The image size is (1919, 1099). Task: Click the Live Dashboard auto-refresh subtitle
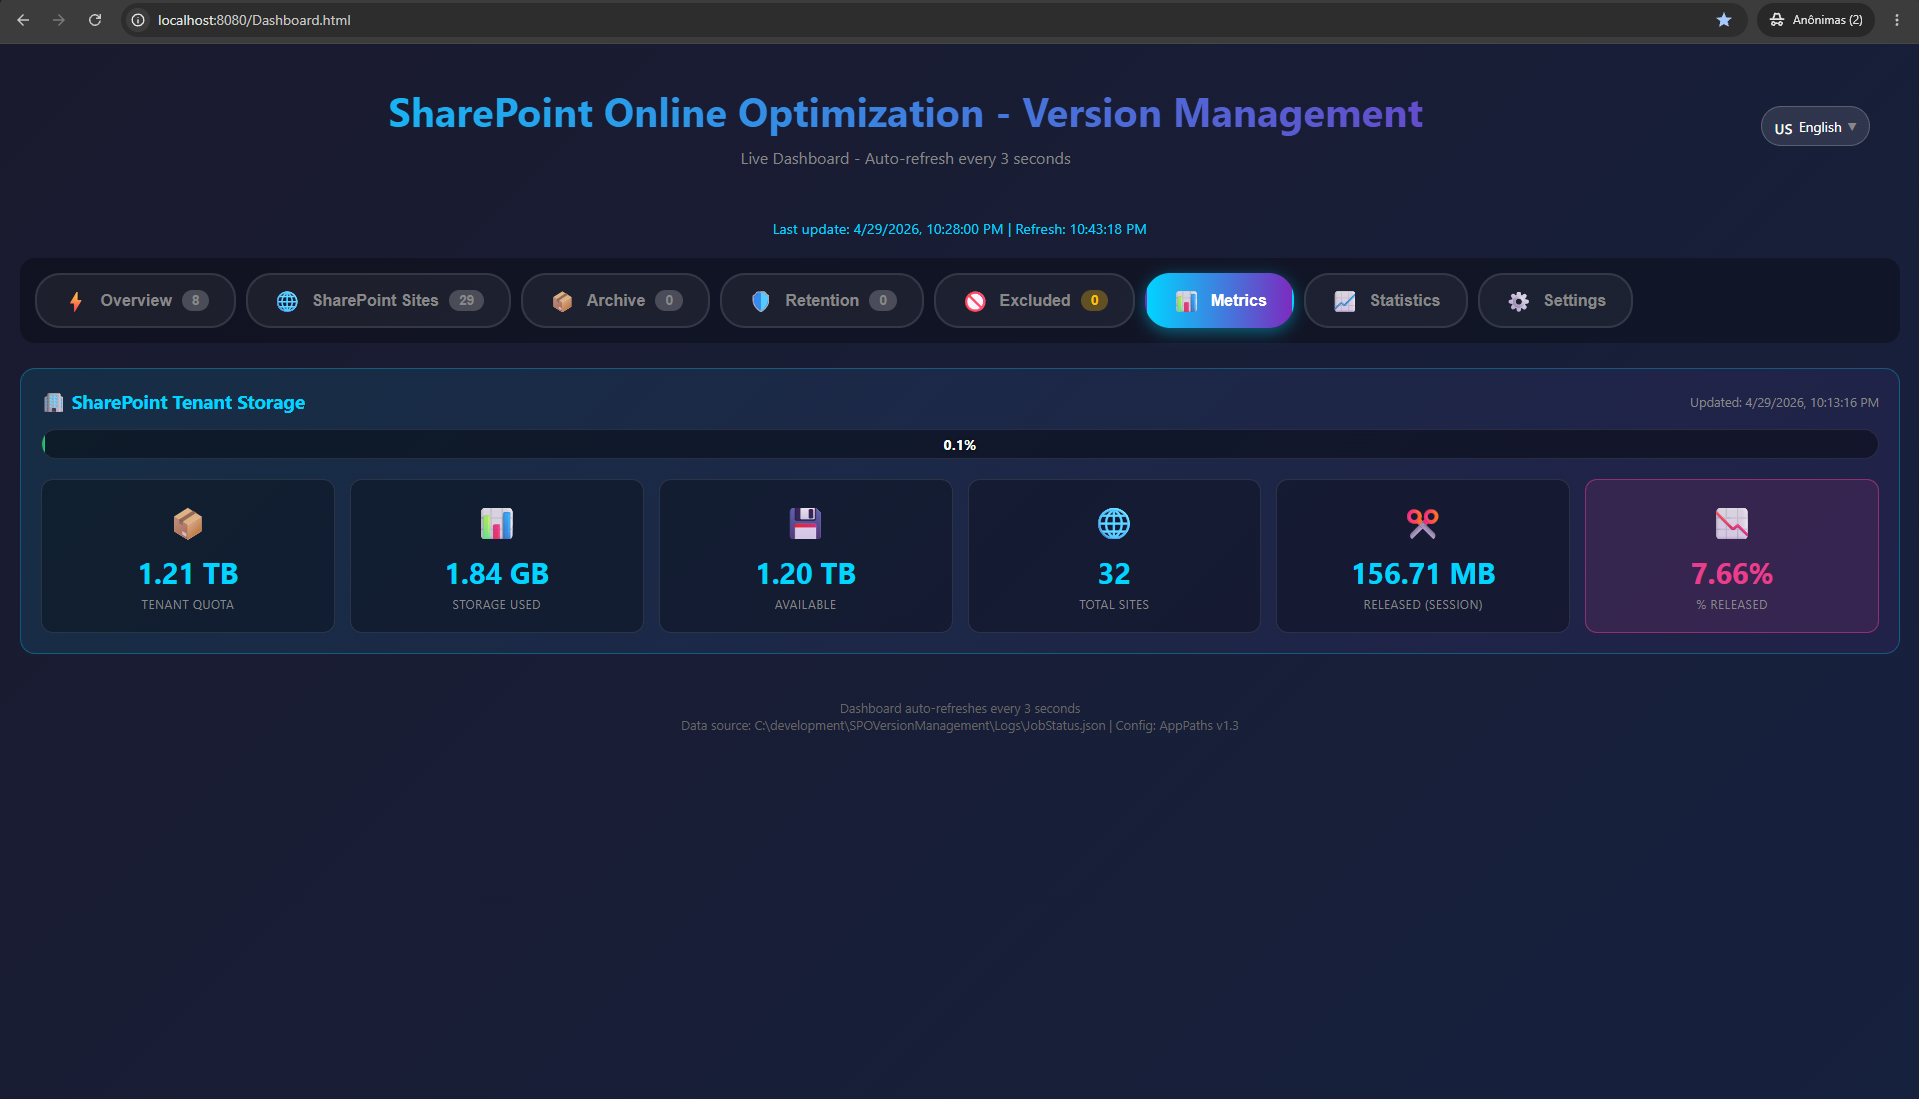[x=905, y=159]
